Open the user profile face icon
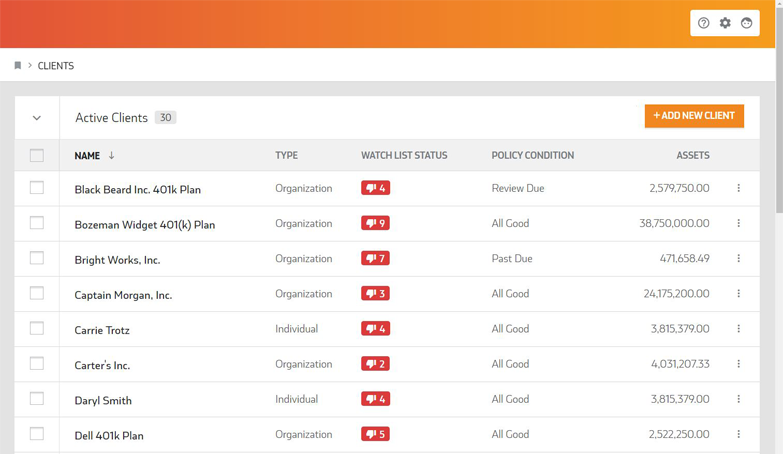The height and width of the screenshot is (454, 783). pyautogui.click(x=747, y=23)
